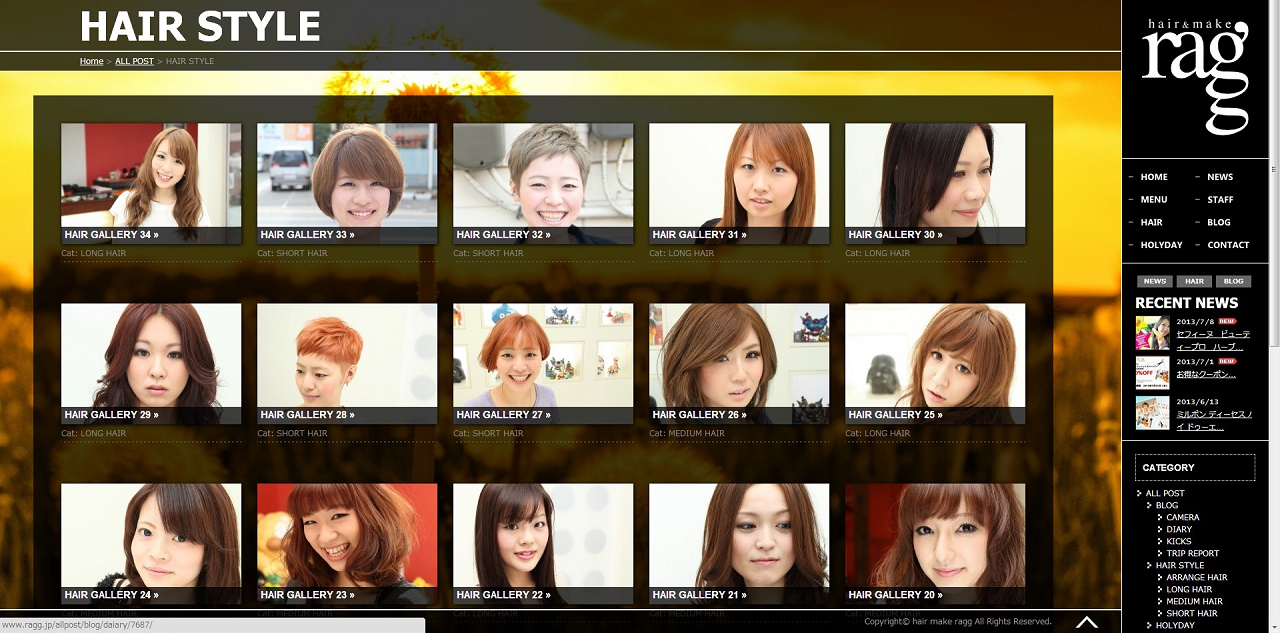Select LONG HAIR in the category tree
1280x633 pixels.
click(1189, 590)
